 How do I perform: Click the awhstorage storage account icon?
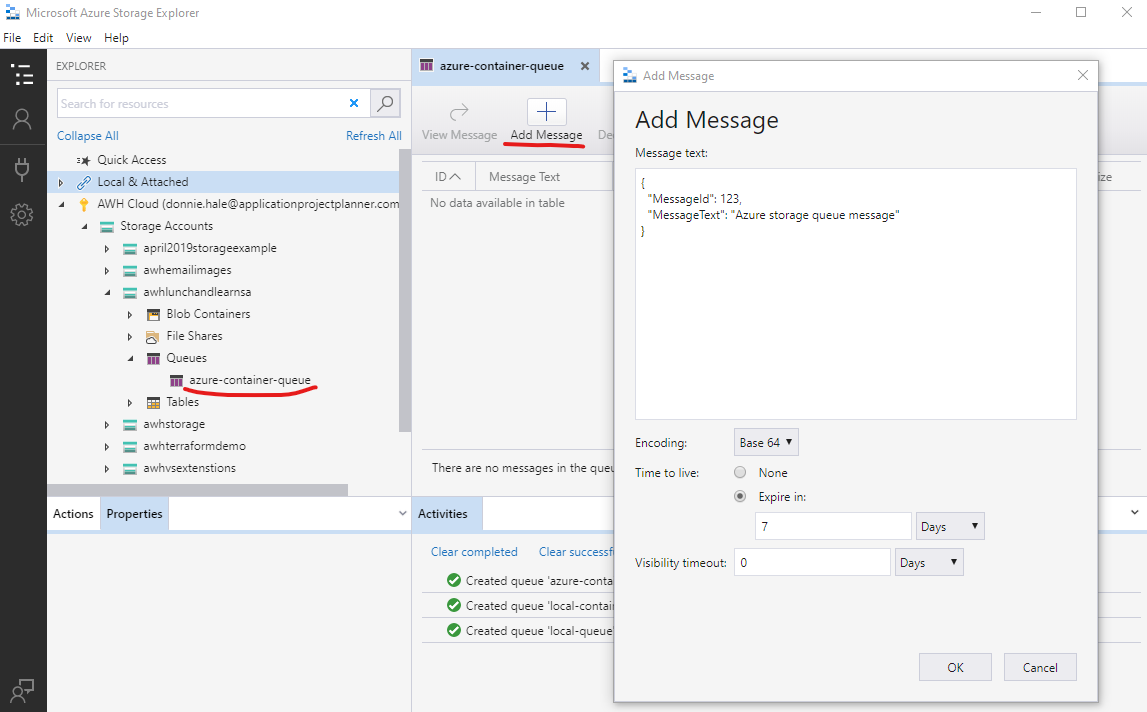(x=129, y=424)
